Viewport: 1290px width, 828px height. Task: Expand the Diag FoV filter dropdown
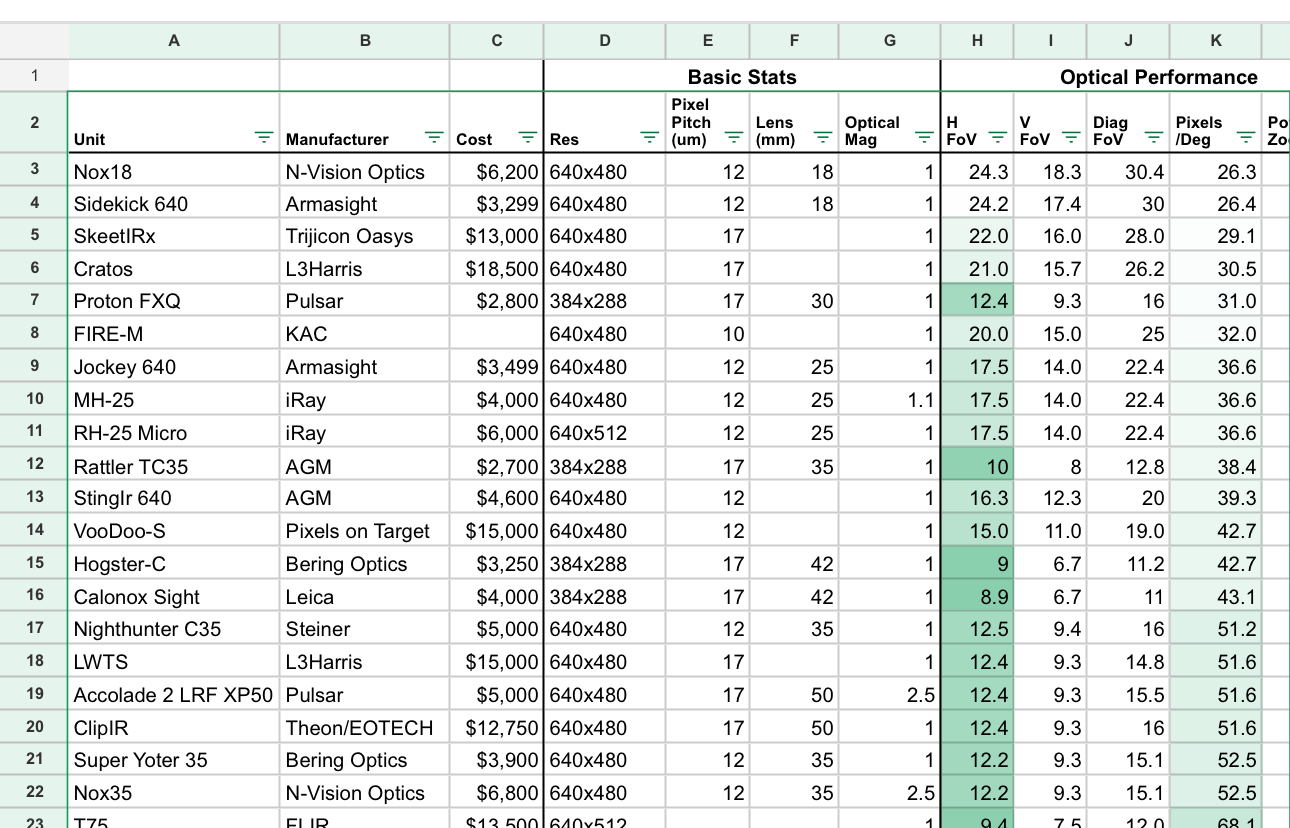(1153, 138)
